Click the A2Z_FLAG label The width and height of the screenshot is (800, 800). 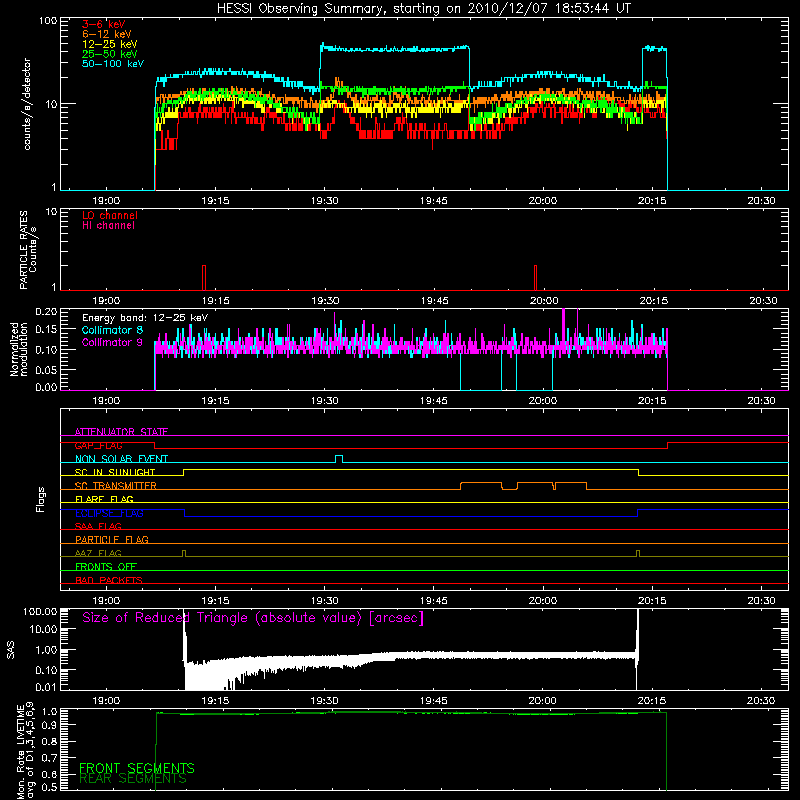98,553
